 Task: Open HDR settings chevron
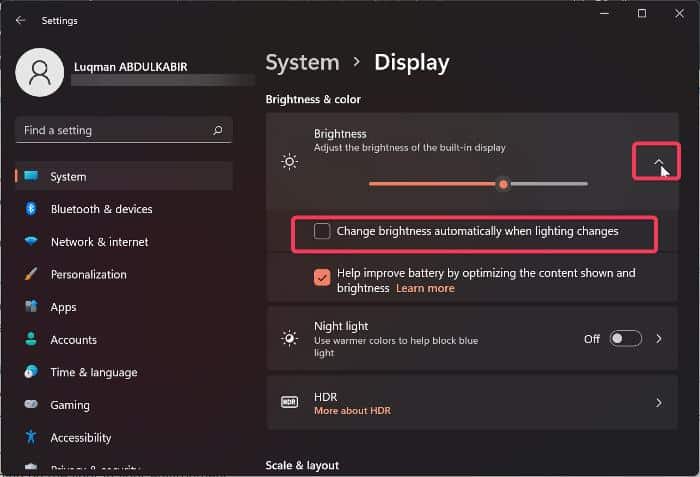click(x=659, y=403)
